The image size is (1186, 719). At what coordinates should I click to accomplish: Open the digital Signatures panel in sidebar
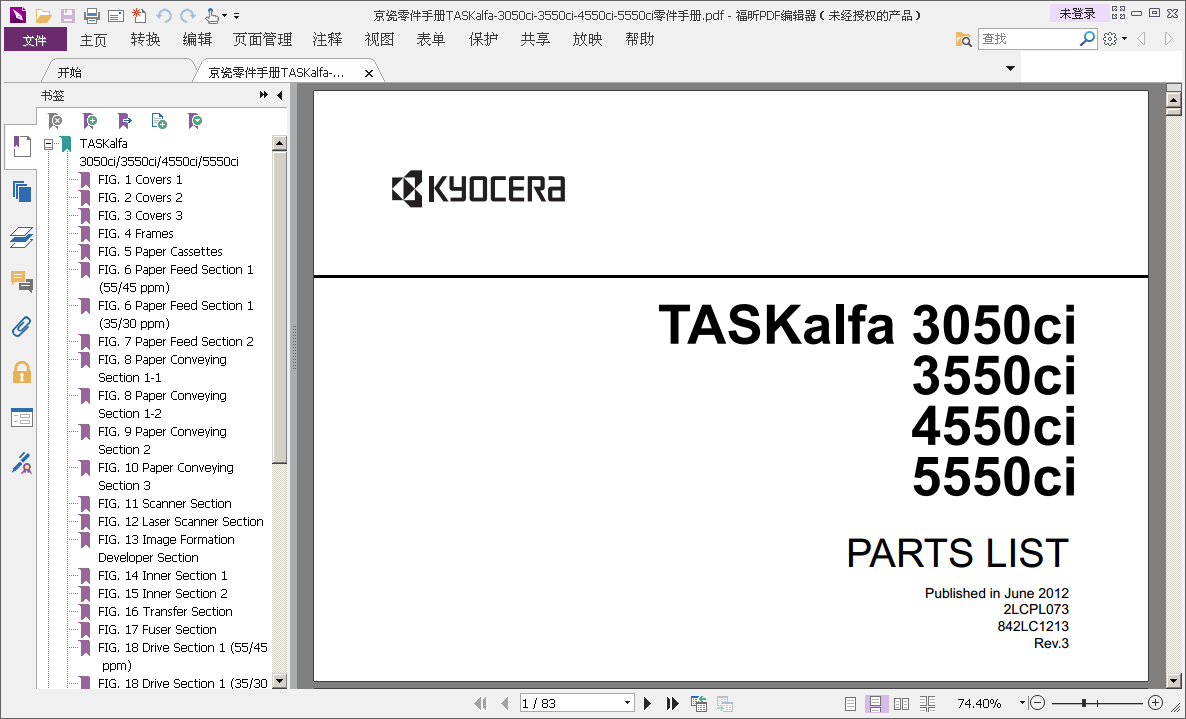pyautogui.click(x=22, y=463)
